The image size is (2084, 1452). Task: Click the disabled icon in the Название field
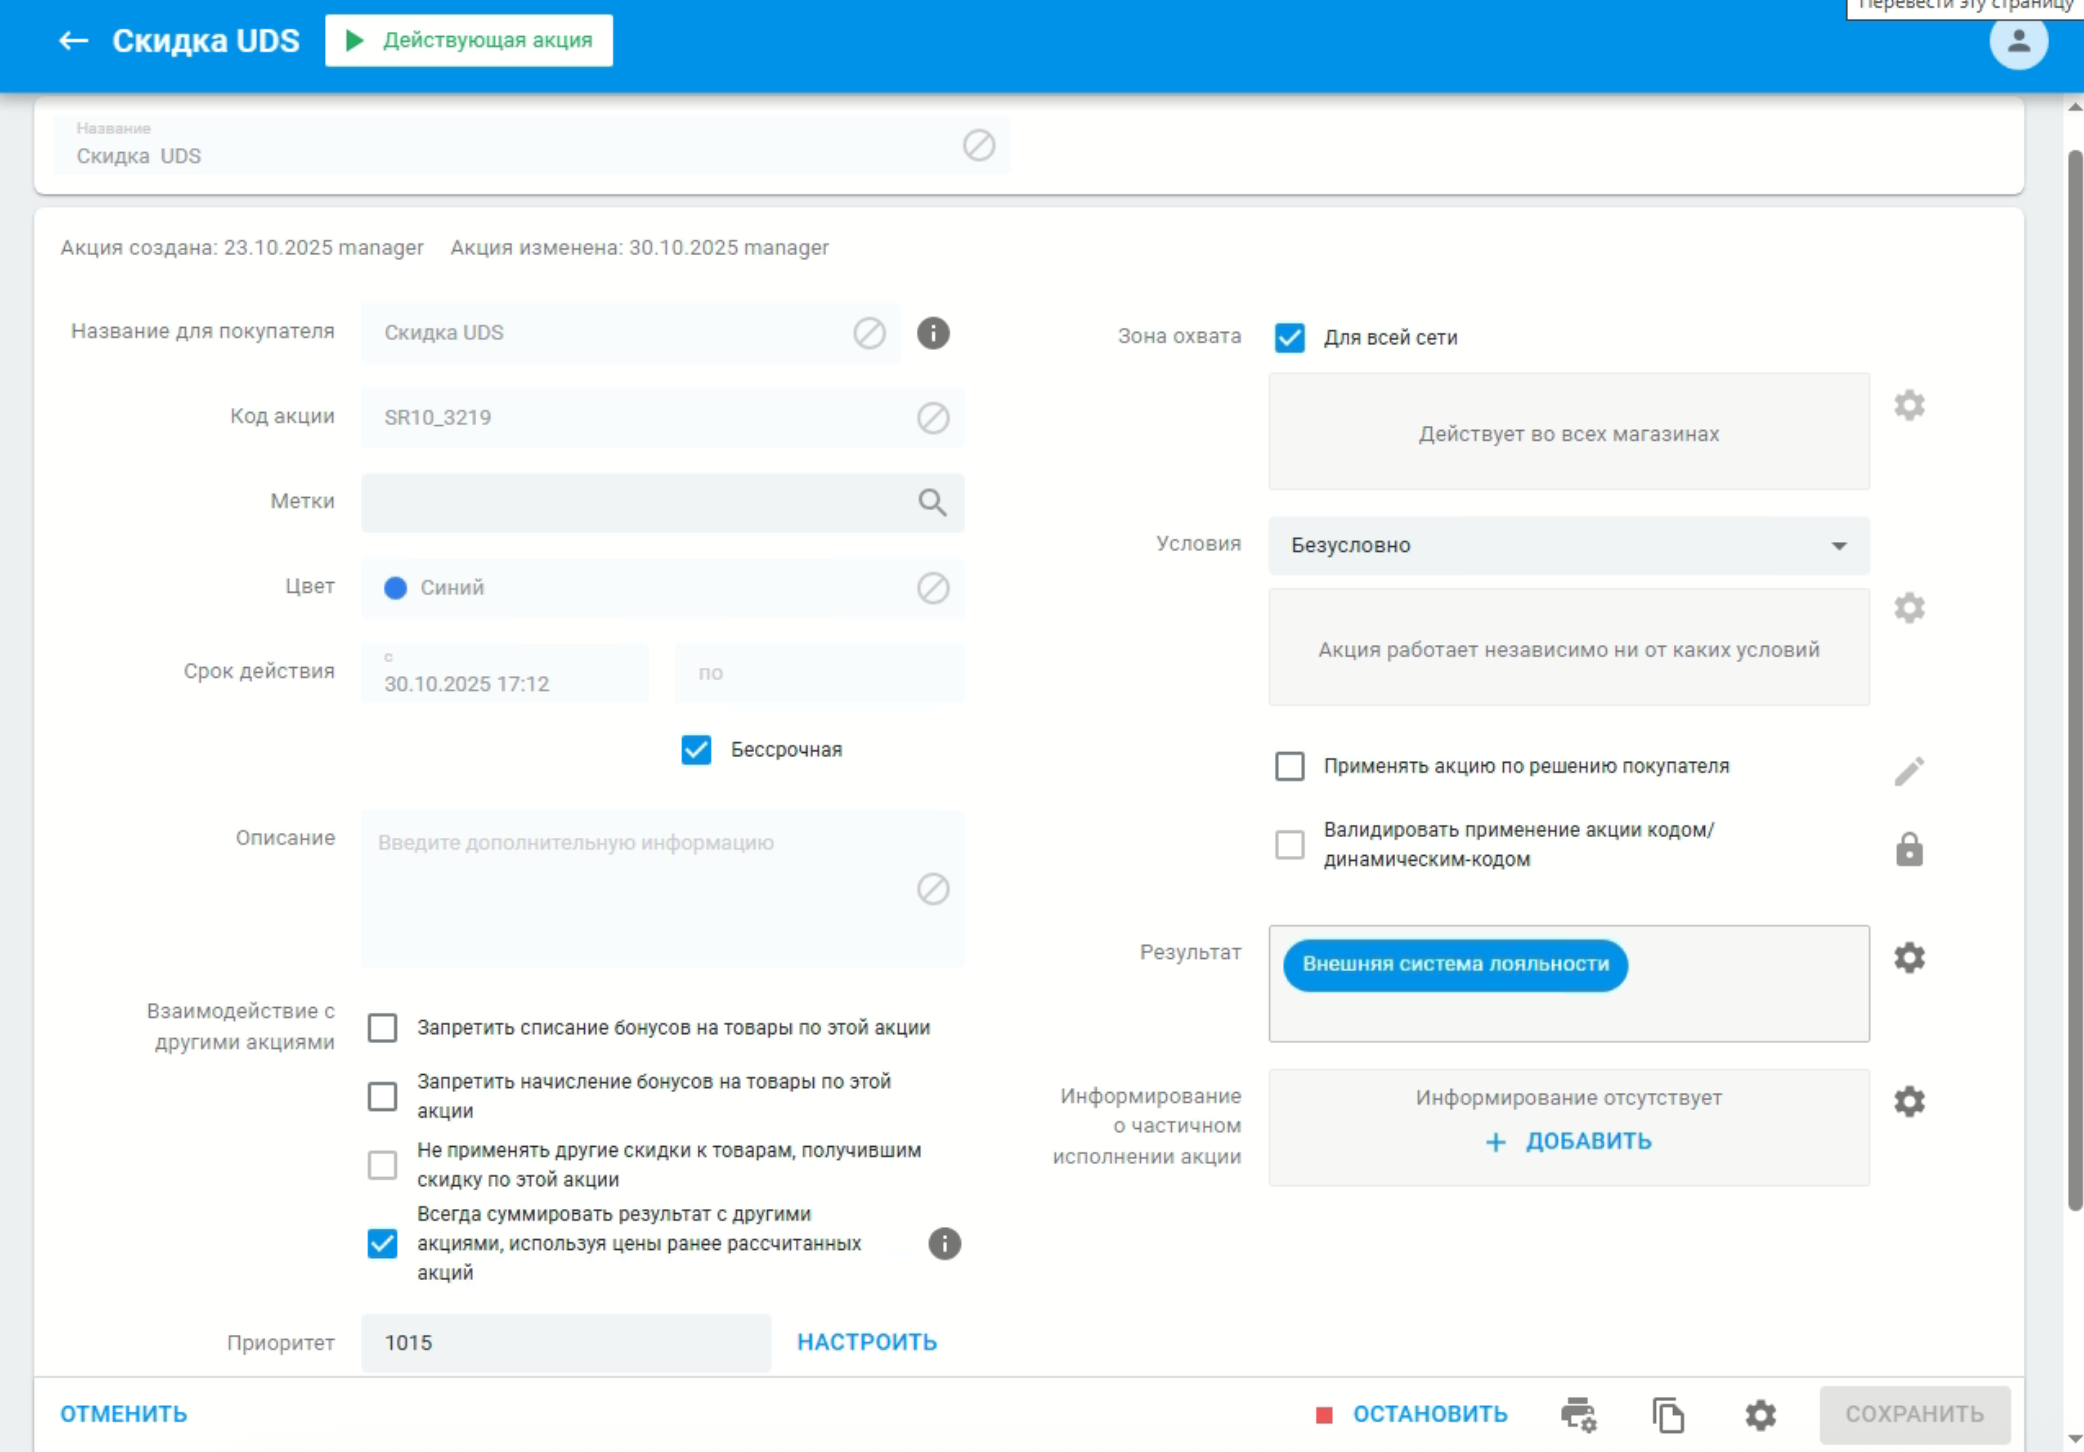pos(979,145)
